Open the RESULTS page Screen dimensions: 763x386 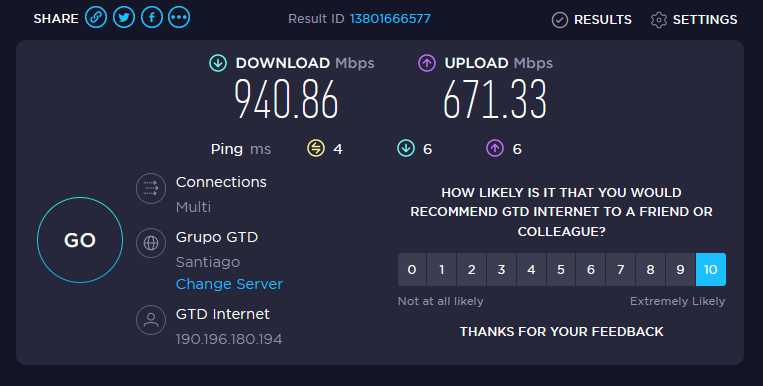(x=592, y=19)
